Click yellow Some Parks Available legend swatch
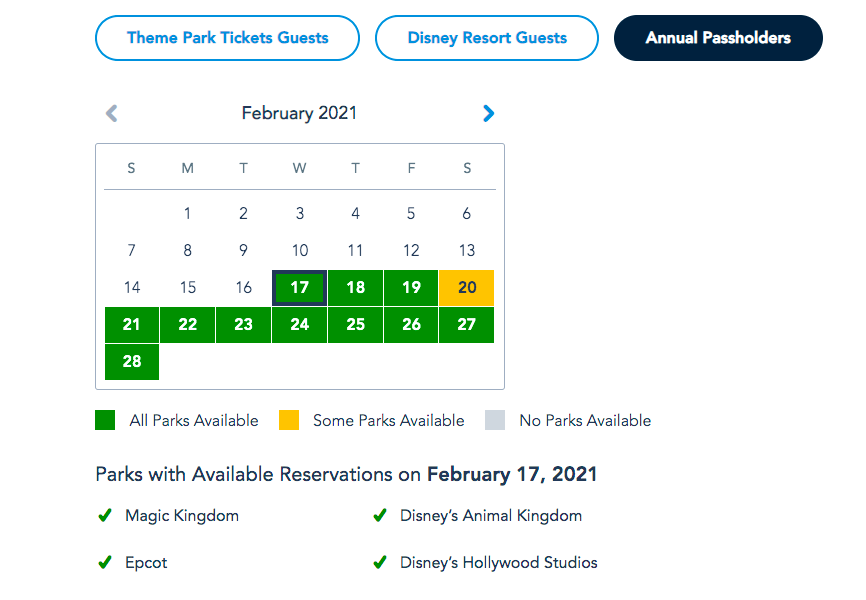 pyautogui.click(x=288, y=421)
